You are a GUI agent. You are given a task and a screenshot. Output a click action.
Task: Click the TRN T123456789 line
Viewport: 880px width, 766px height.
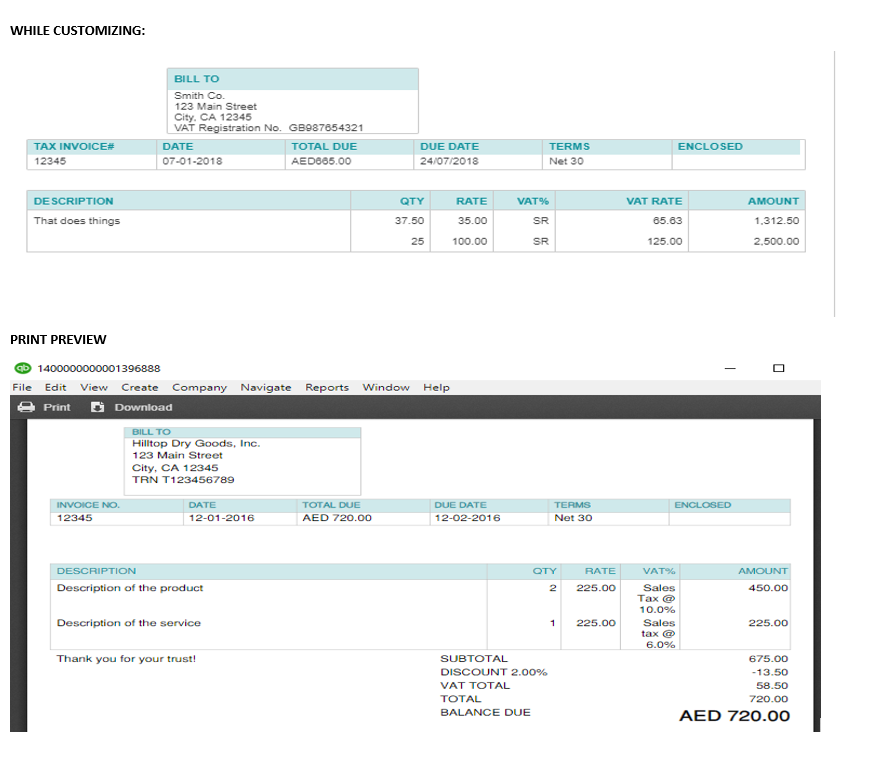click(x=183, y=480)
